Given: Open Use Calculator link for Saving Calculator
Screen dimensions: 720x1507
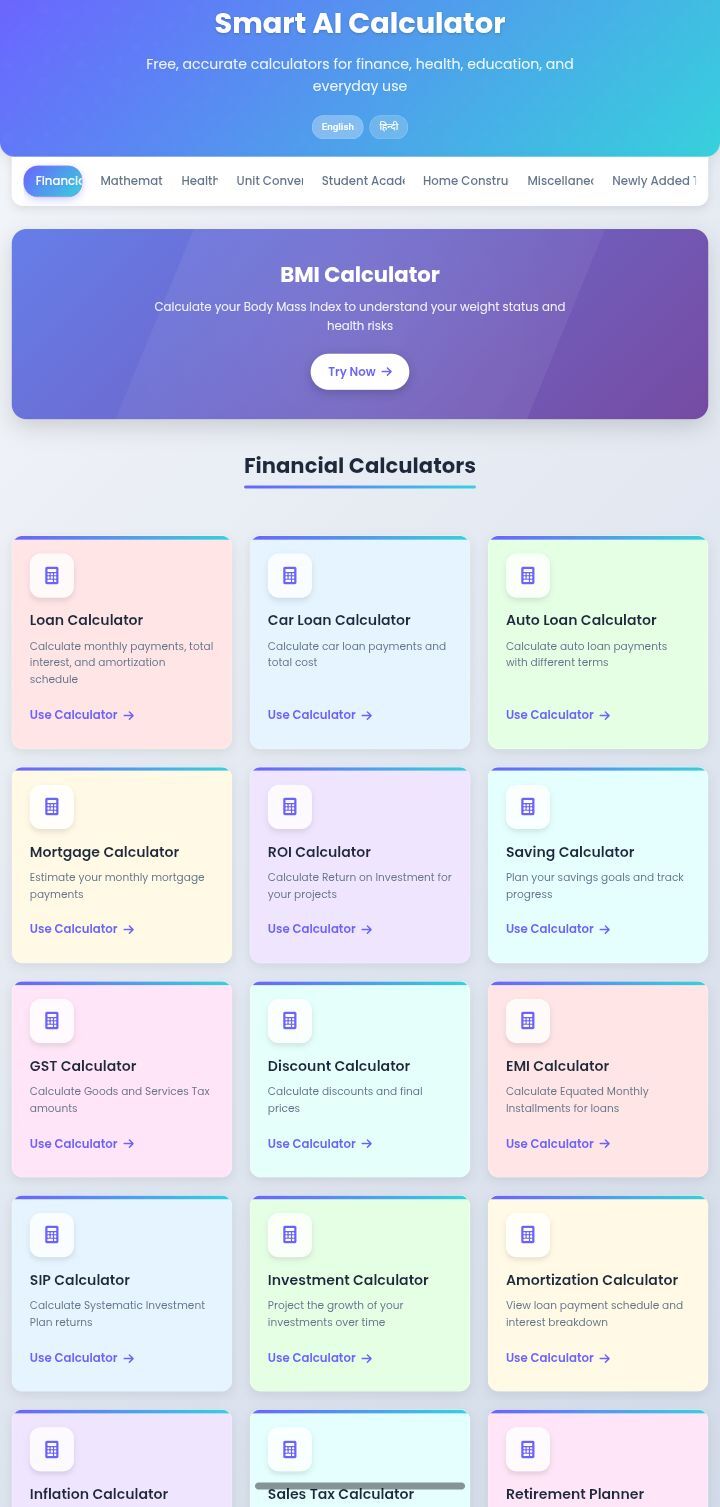Looking at the screenshot, I should (x=558, y=929).
